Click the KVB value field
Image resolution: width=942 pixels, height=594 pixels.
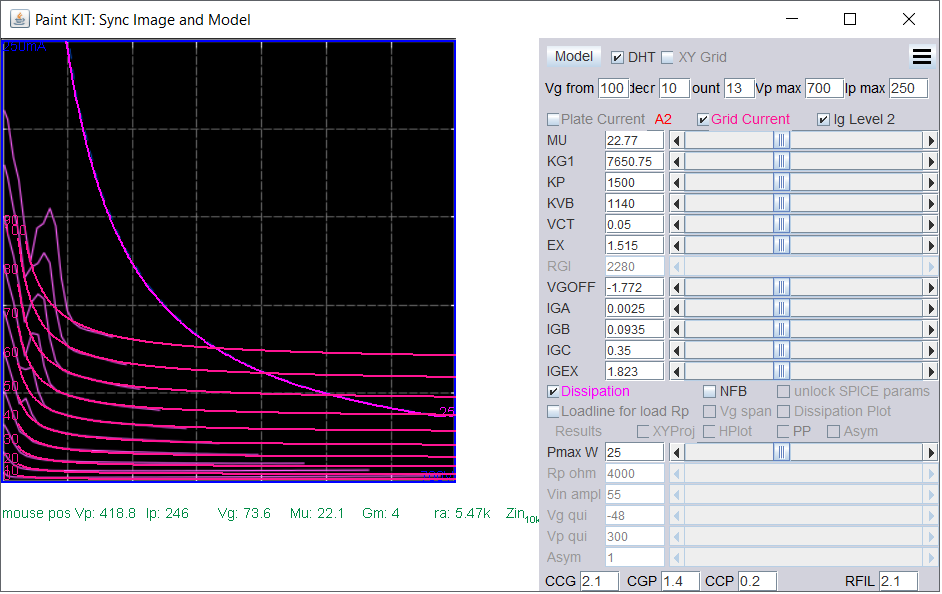634,204
